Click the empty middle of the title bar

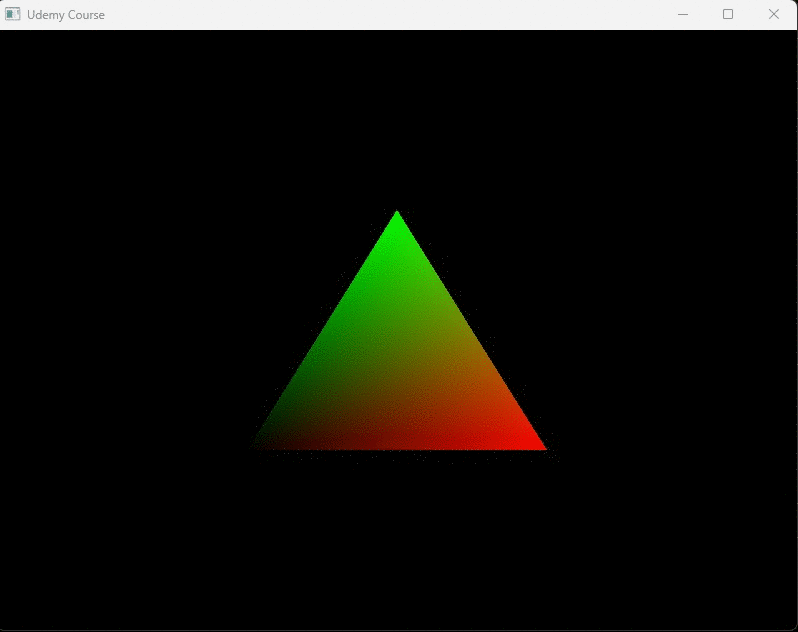click(380, 14)
